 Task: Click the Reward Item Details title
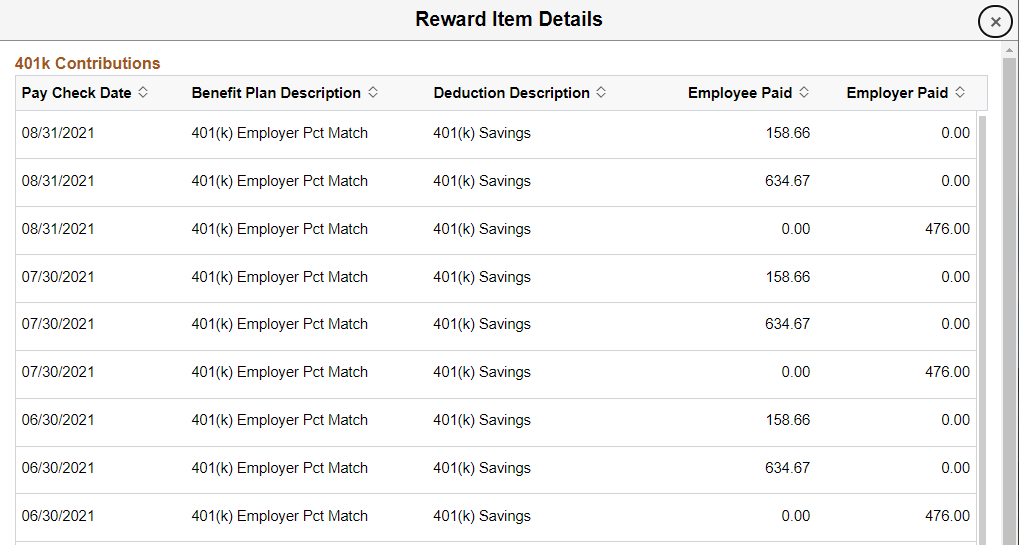tap(509, 19)
